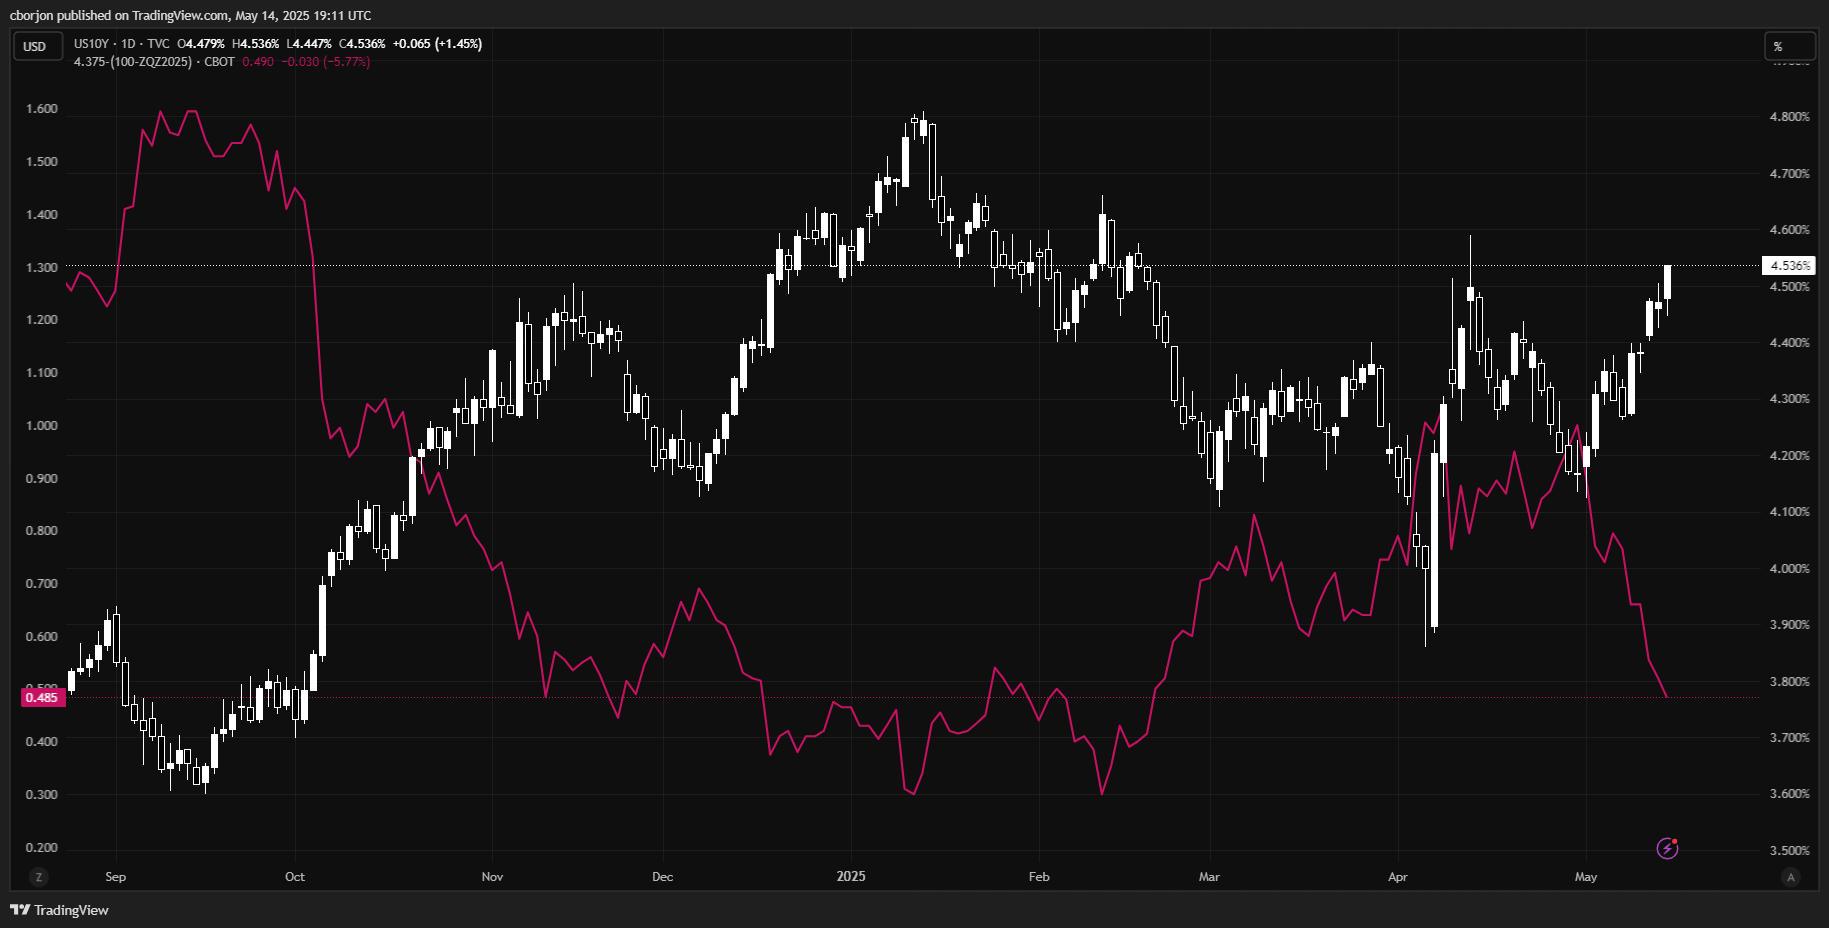Open the USD currency selector
This screenshot has height=928, width=1829.
tap(36, 47)
